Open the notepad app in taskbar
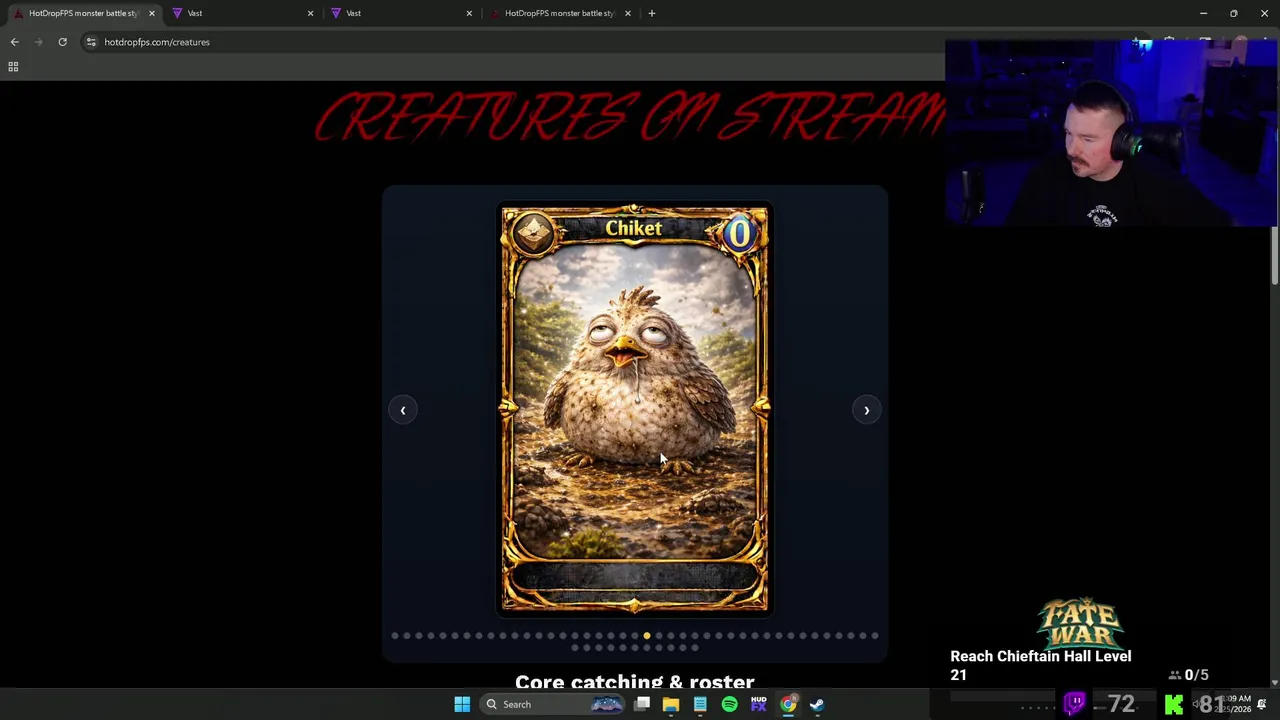The width and height of the screenshot is (1280, 720). click(700, 704)
